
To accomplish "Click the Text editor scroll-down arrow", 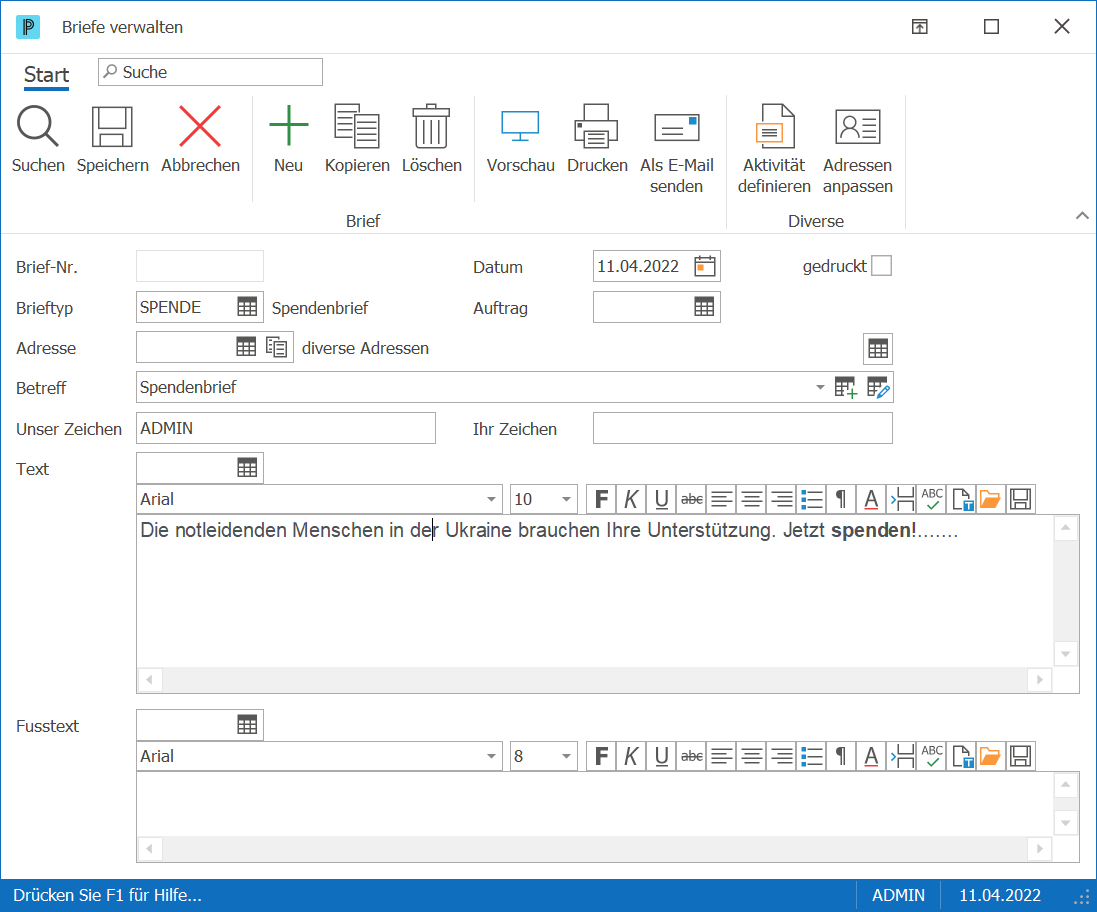I will pyautogui.click(x=1066, y=654).
